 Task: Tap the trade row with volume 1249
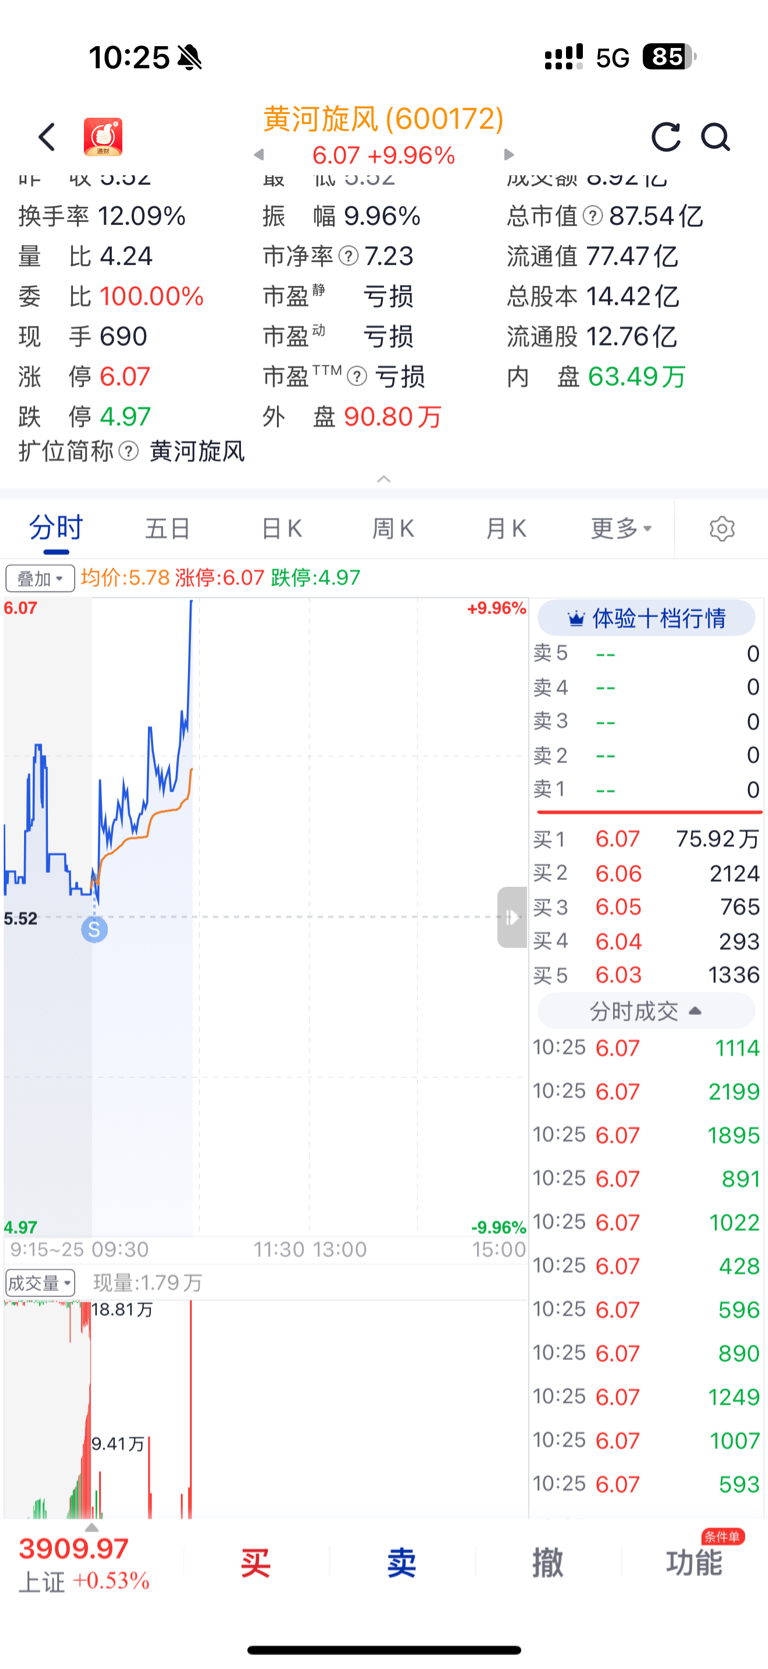646,1397
